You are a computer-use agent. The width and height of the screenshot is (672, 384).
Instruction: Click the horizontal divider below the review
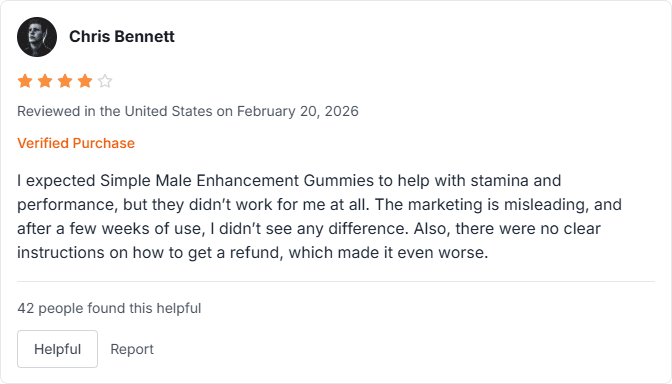[336, 282]
